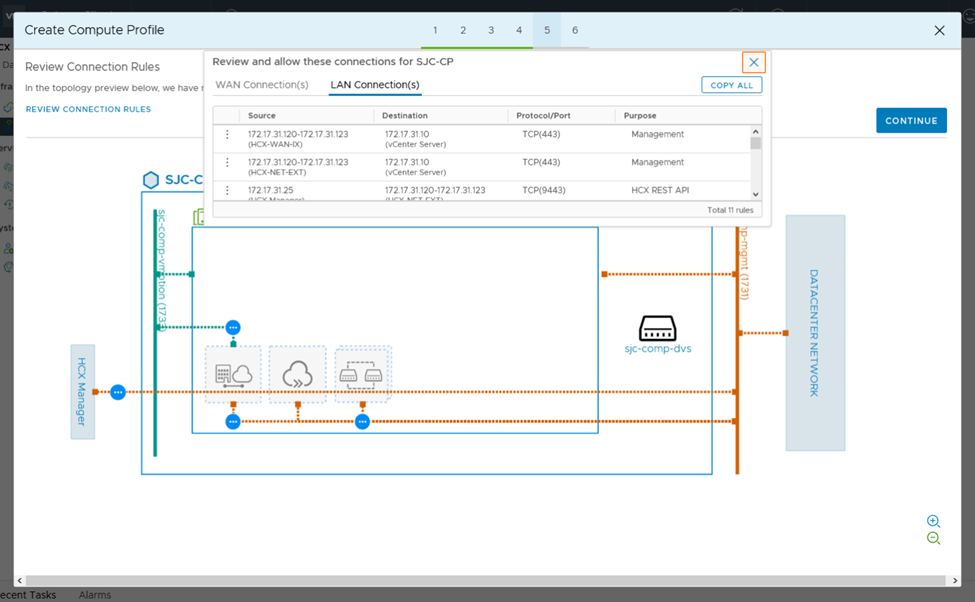Viewport: 975px width, 602px height.
Task: Open the Recent Tasks tab at the bottom
Action: pyautogui.click(x=28, y=595)
